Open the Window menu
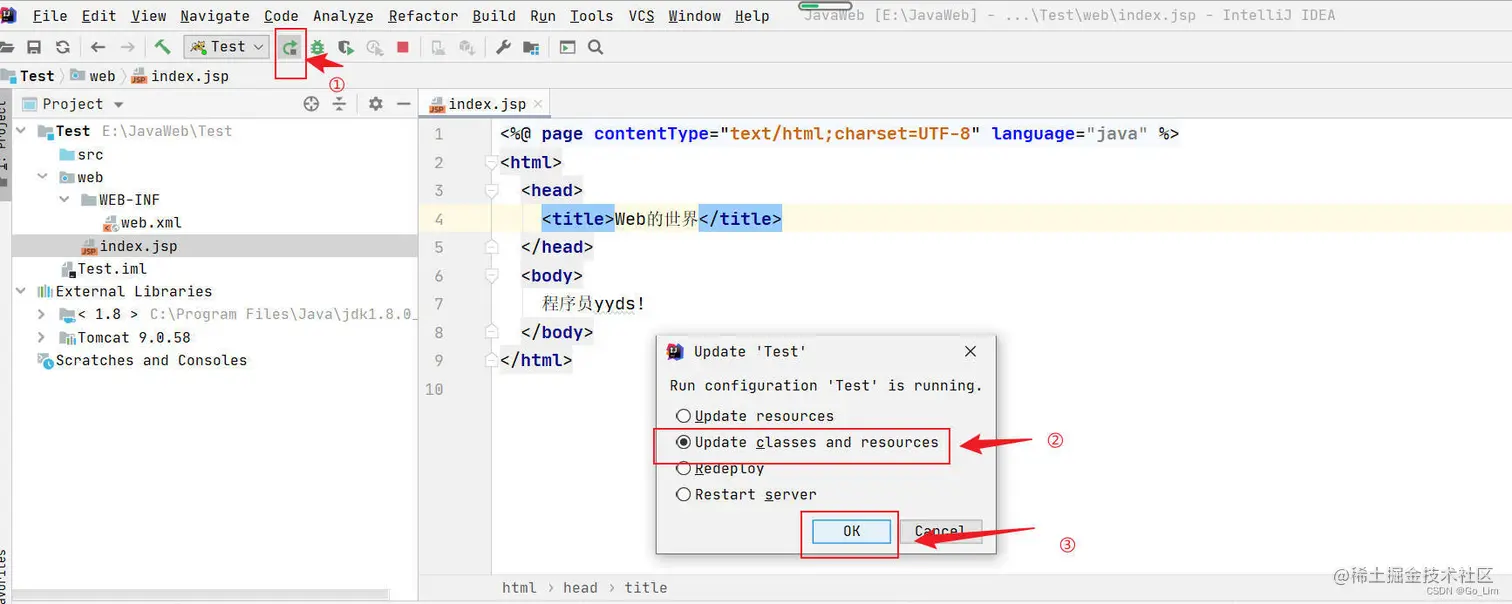 tap(694, 16)
